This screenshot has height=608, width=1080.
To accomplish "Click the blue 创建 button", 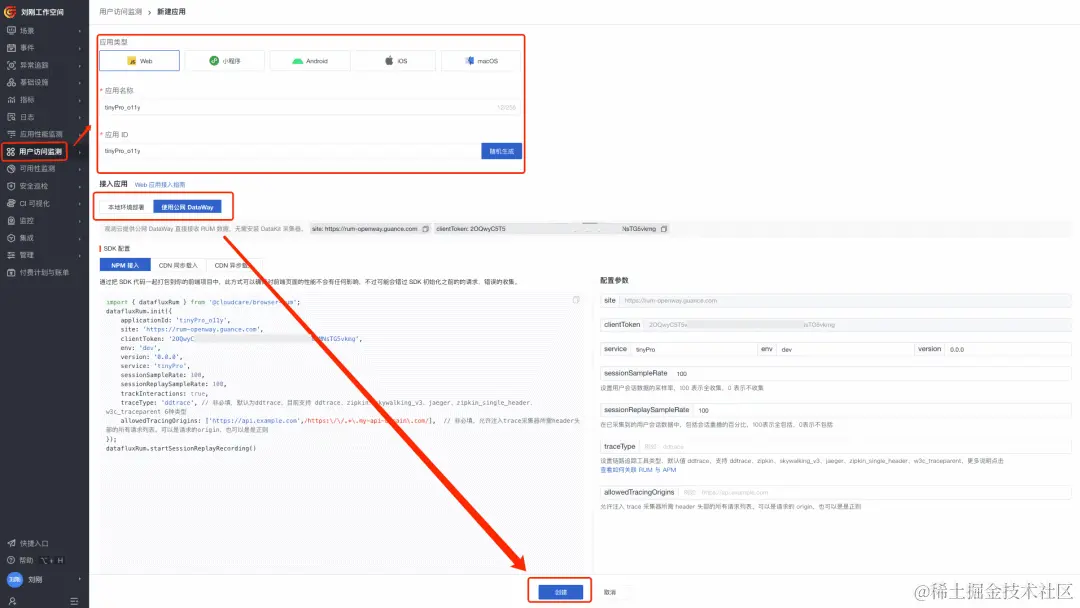I will click(x=560, y=591).
